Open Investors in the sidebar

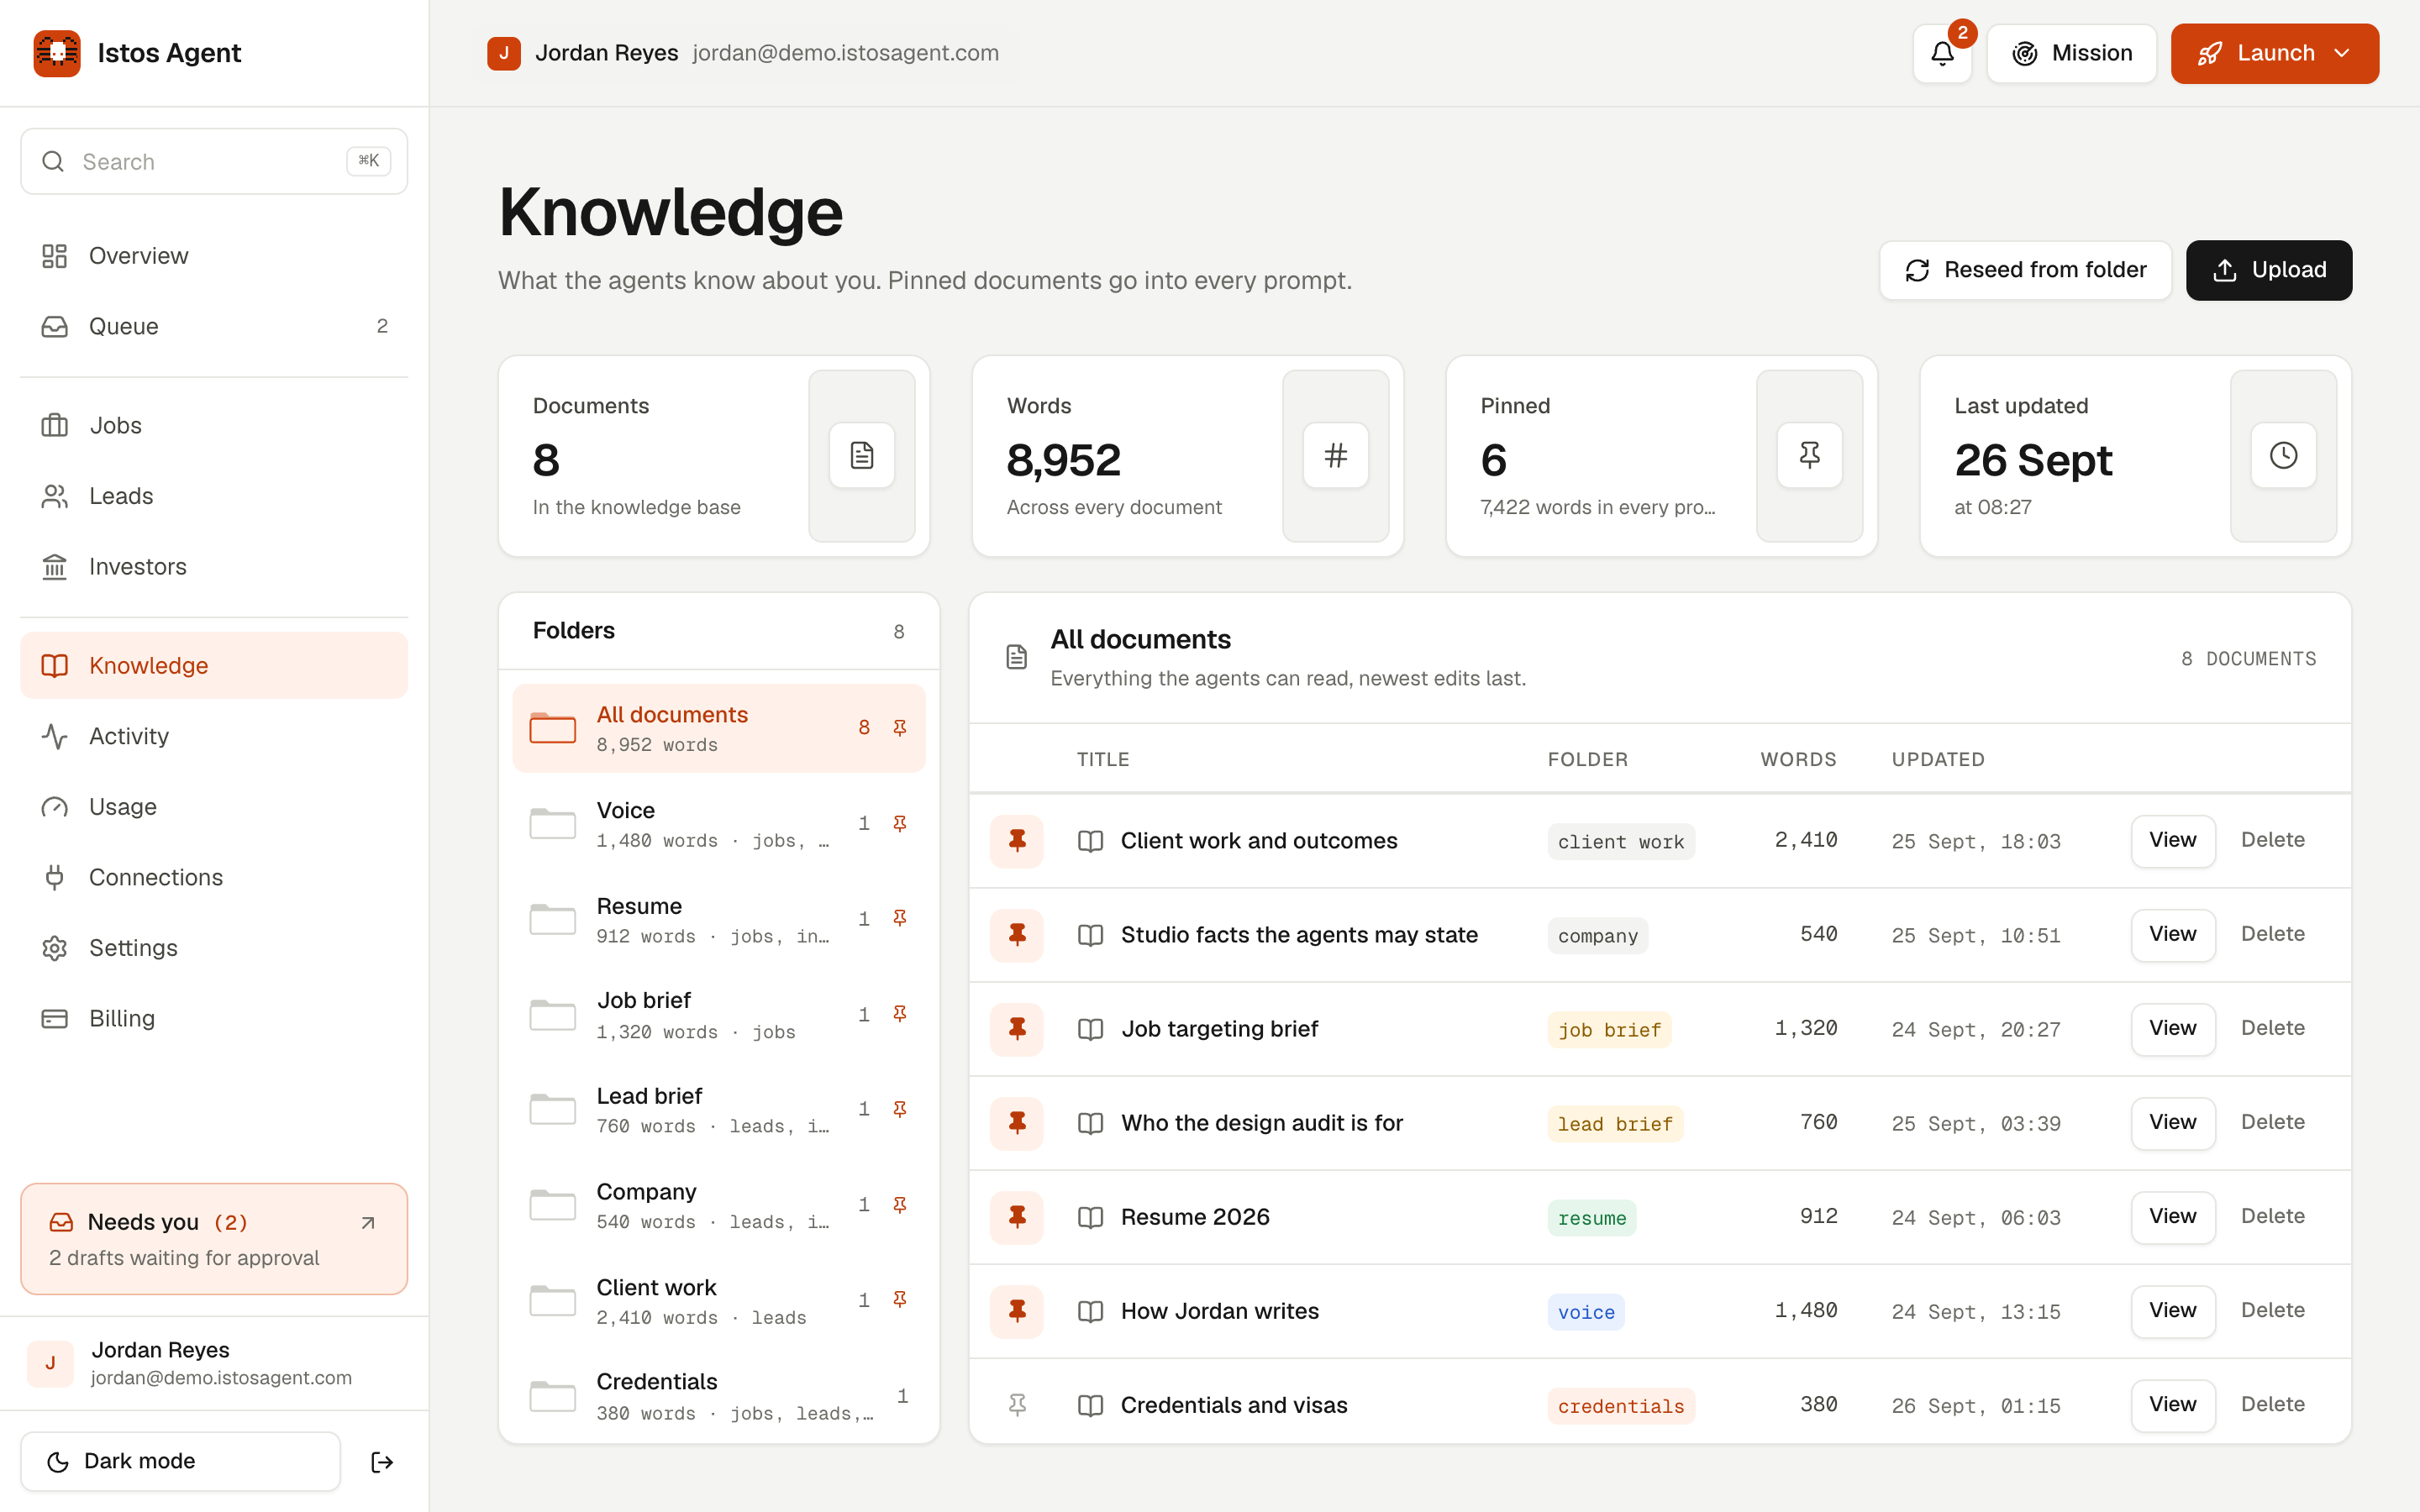(214, 567)
